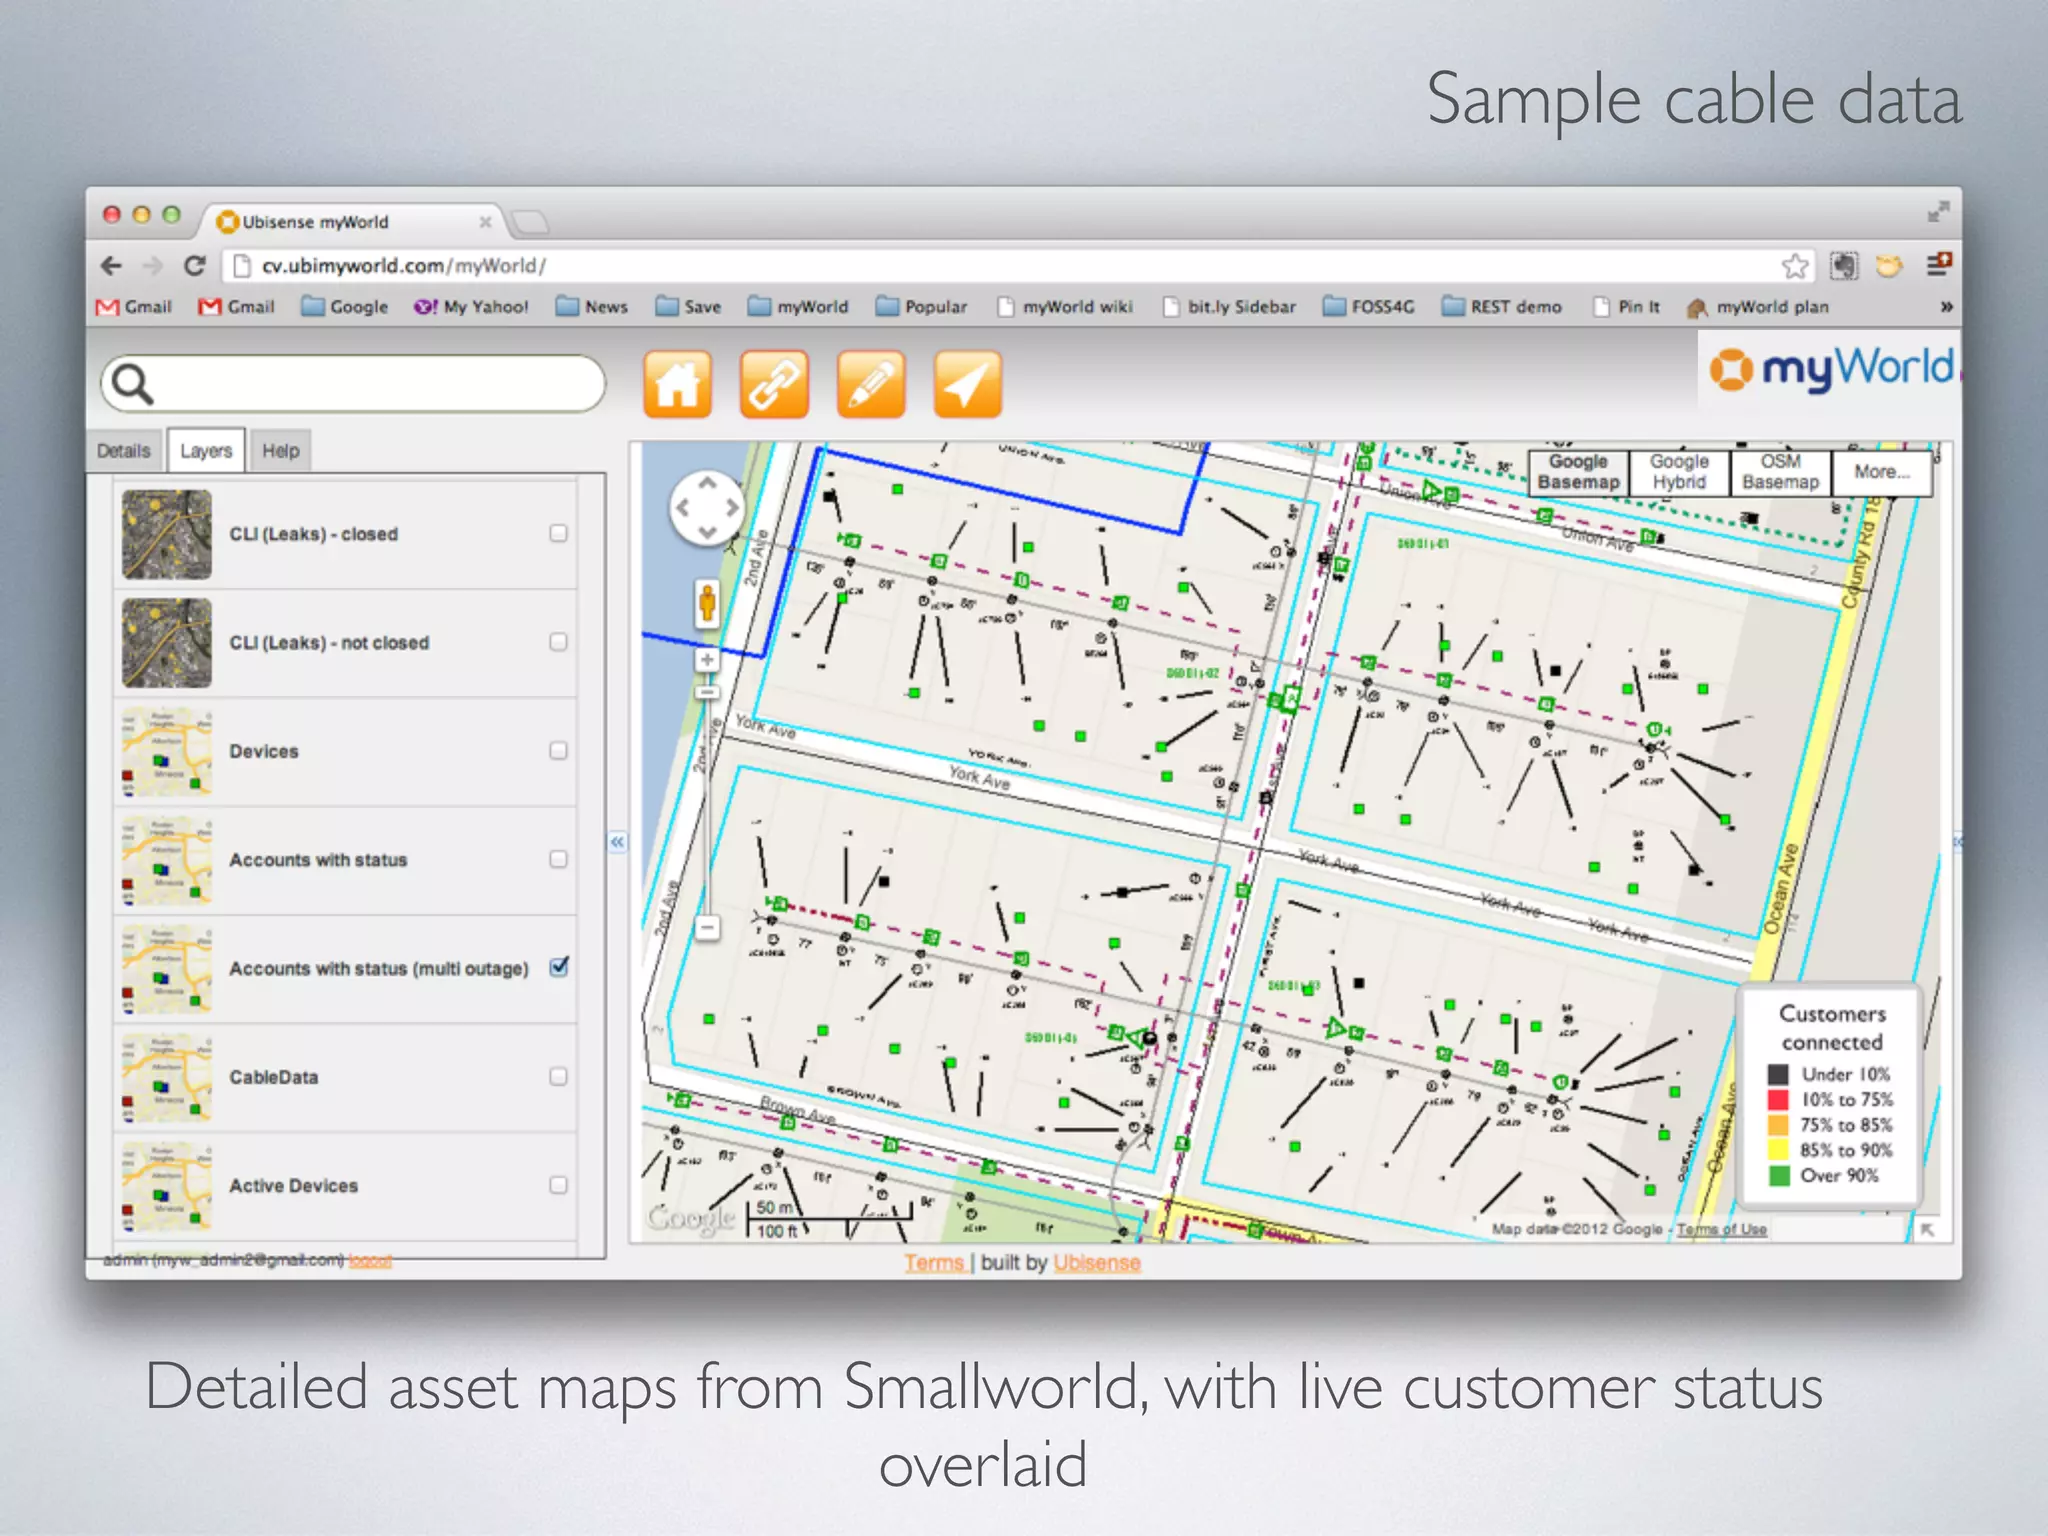Enable the CLI (Leaks) - closed layer
Screen dimensions: 2048x1536
(558, 533)
